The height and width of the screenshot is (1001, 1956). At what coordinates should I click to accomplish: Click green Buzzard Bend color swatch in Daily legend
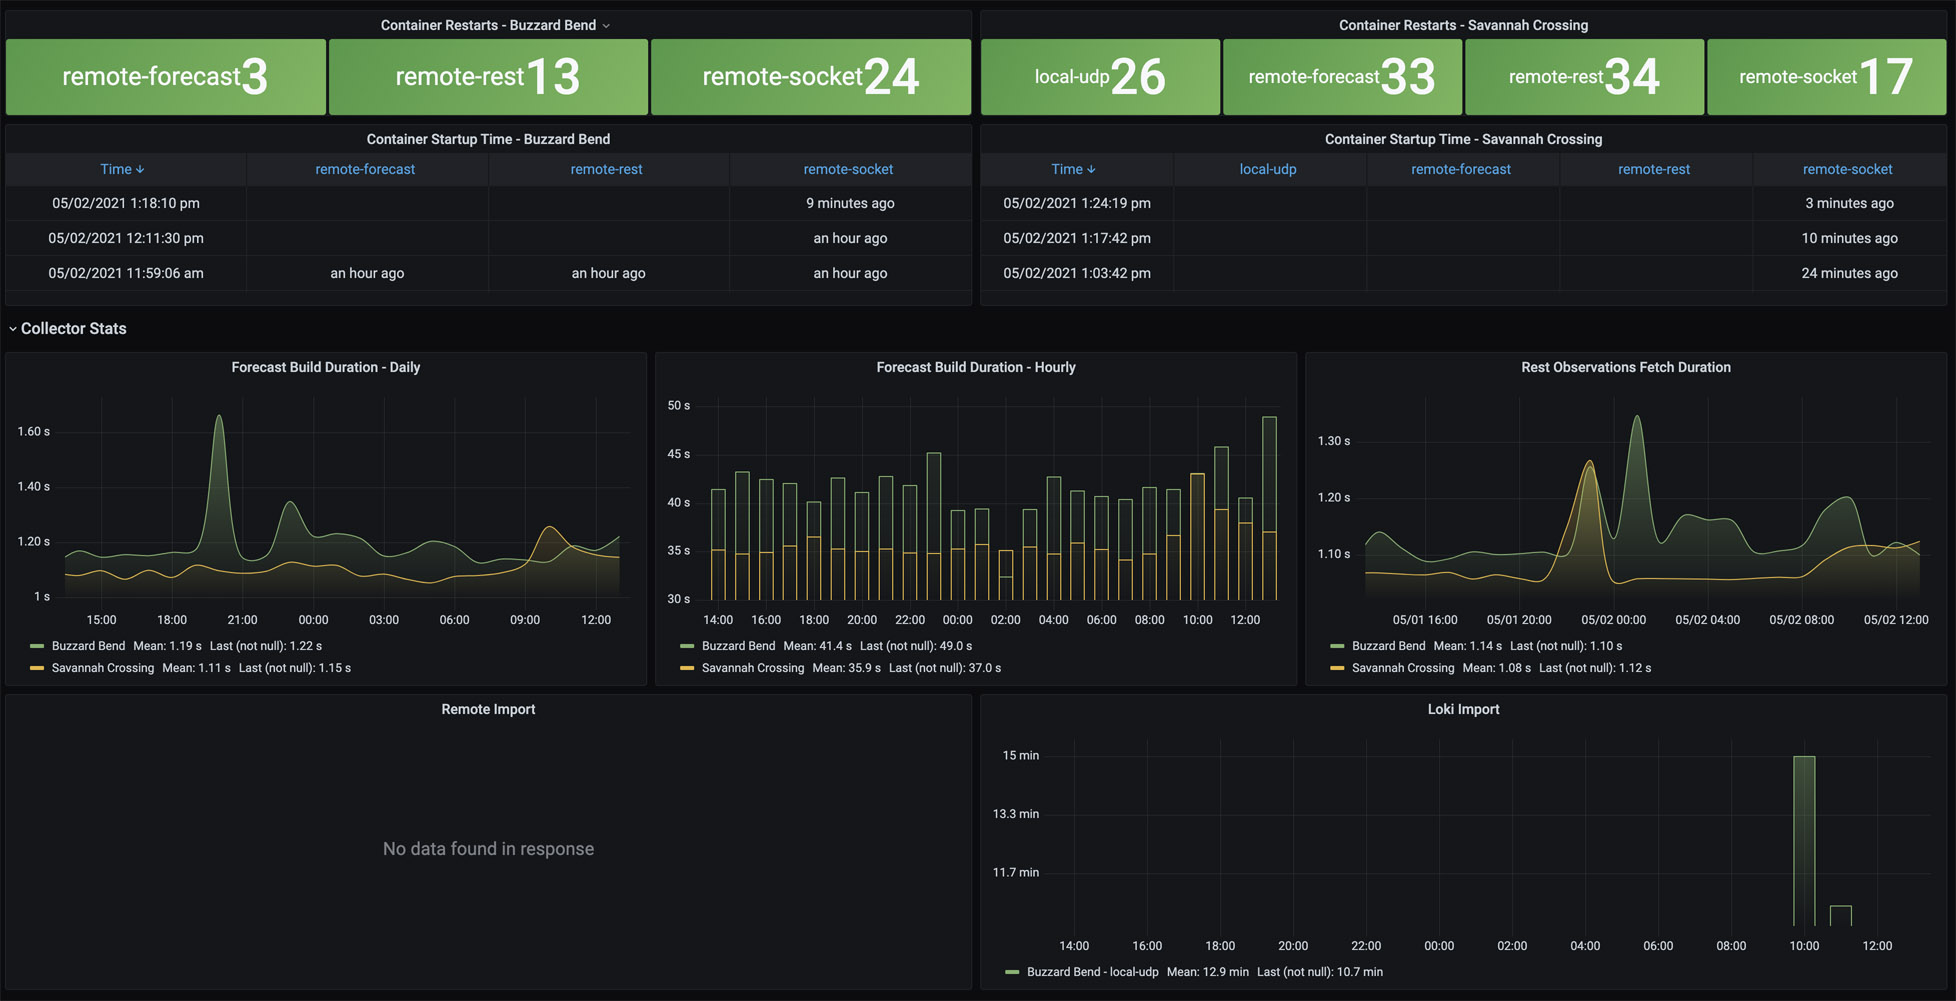pyautogui.click(x=37, y=646)
